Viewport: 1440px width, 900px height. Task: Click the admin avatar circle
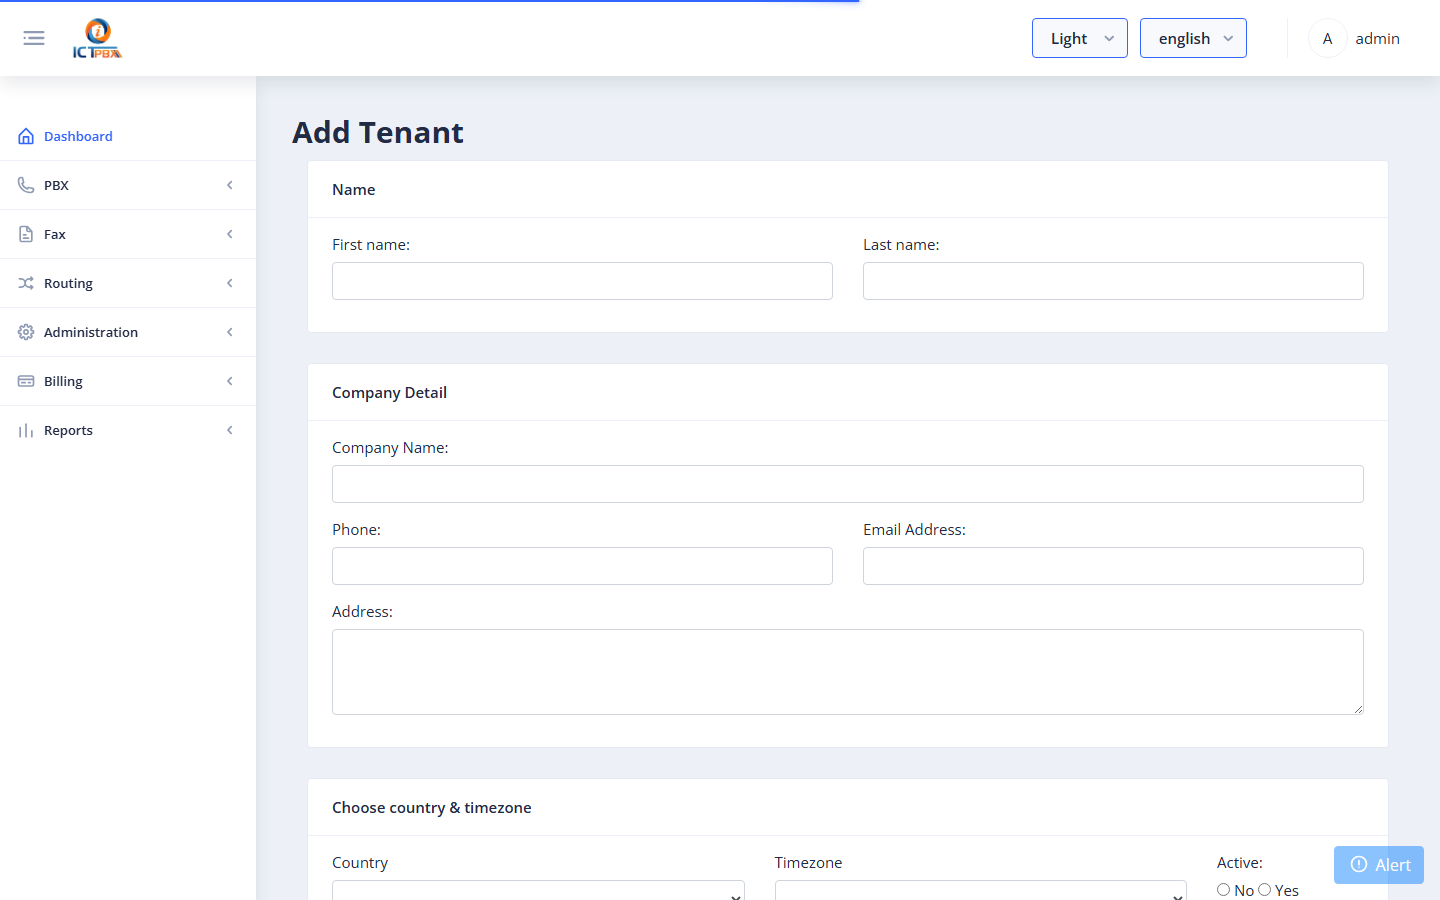[x=1327, y=38]
